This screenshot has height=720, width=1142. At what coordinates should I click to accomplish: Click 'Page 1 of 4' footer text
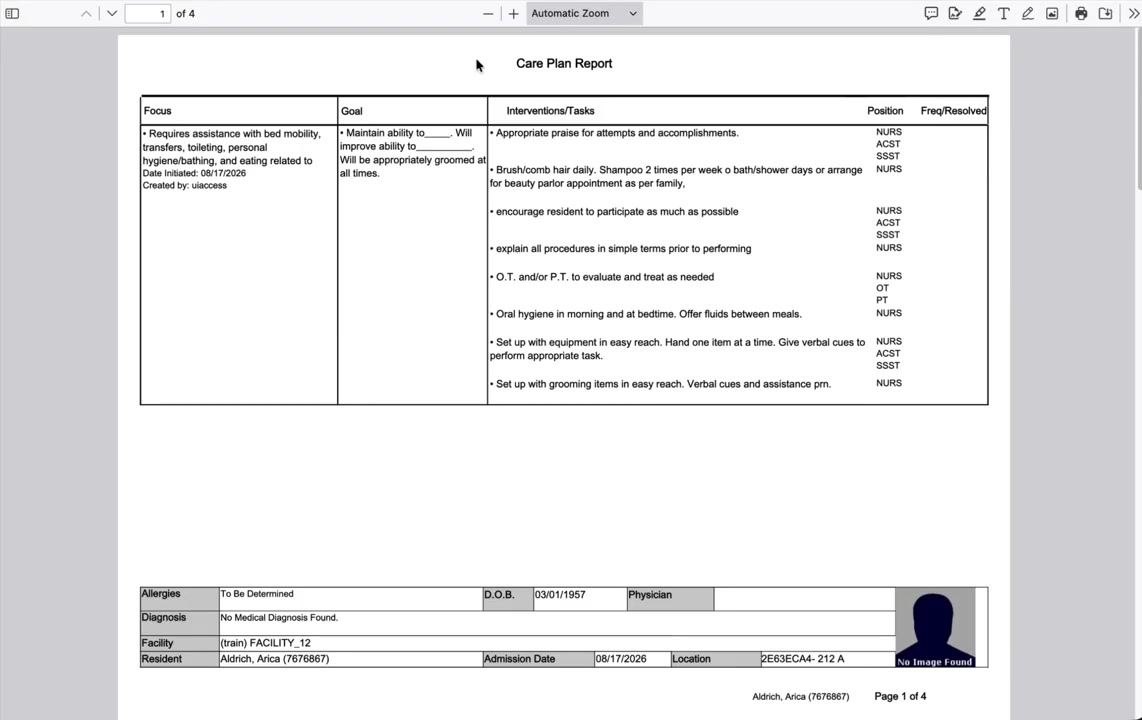click(x=900, y=696)
